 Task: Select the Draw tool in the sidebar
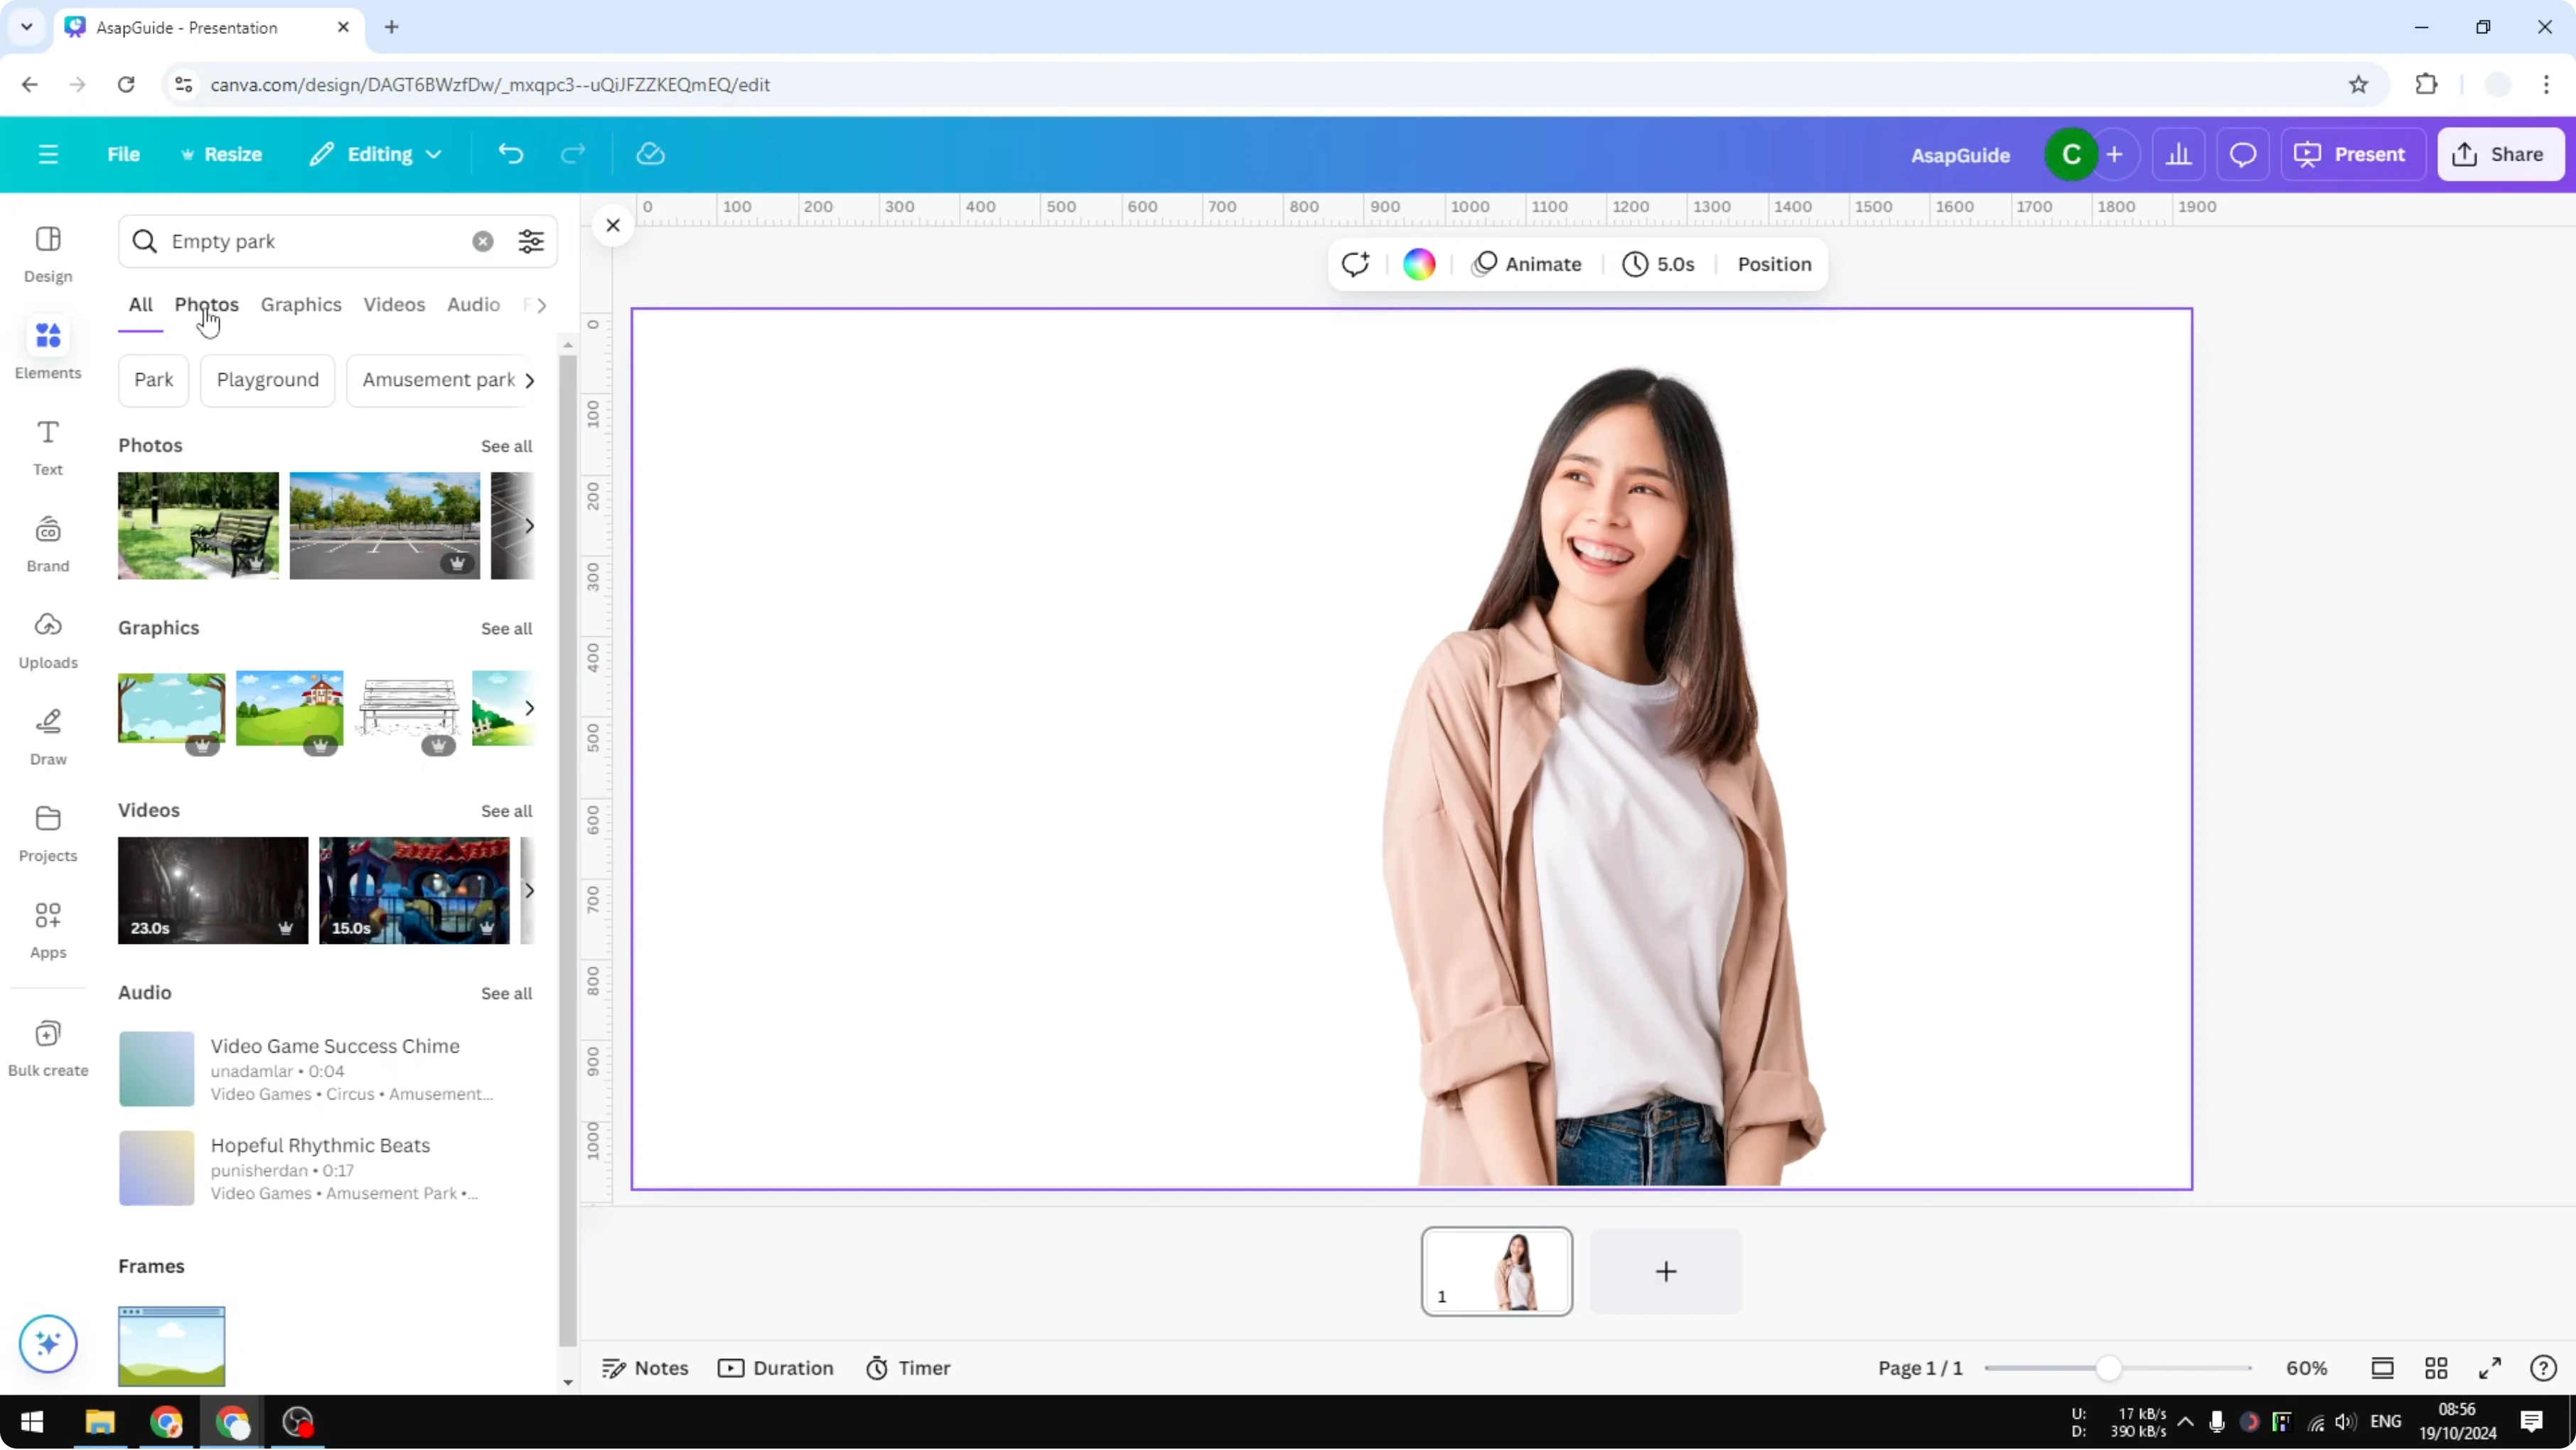[x=47, y=733]
